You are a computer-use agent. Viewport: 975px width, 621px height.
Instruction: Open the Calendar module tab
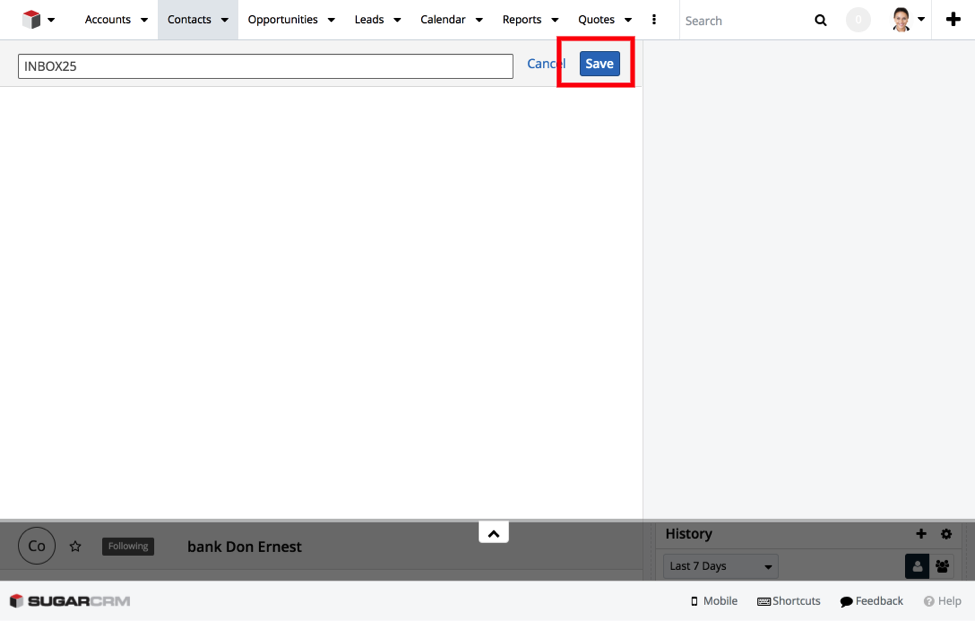tap(443, 19)
